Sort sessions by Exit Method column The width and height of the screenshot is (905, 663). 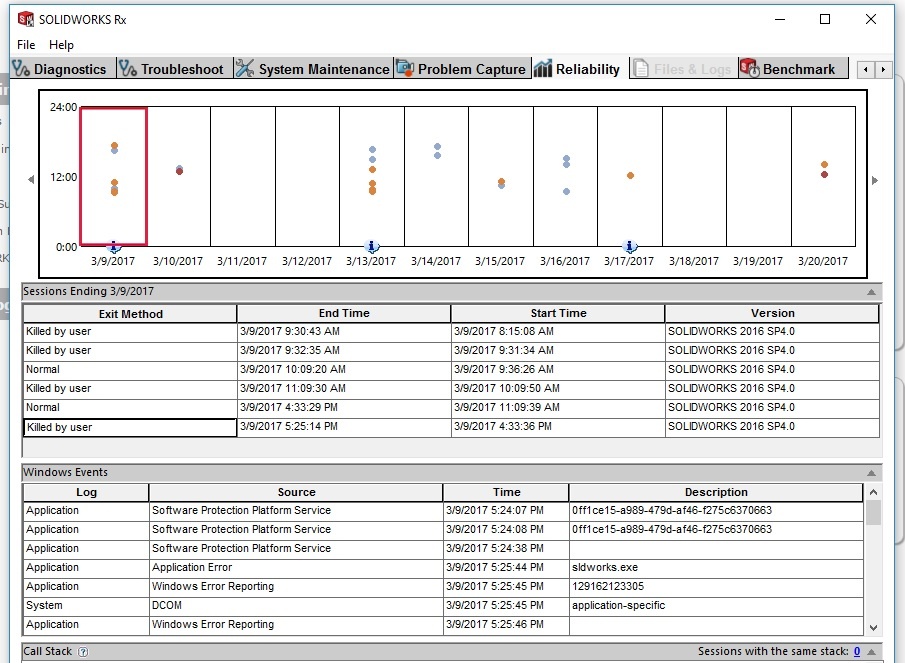pos(130,314)
